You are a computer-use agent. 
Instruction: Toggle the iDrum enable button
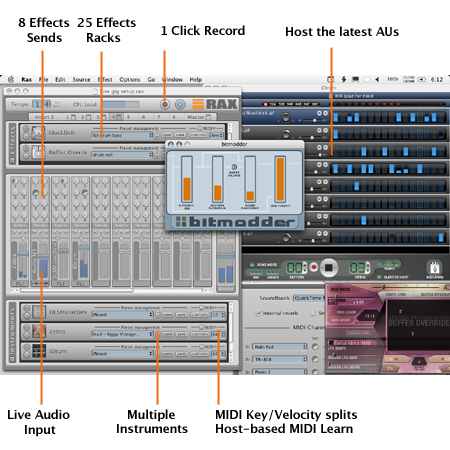pos(27,348)
